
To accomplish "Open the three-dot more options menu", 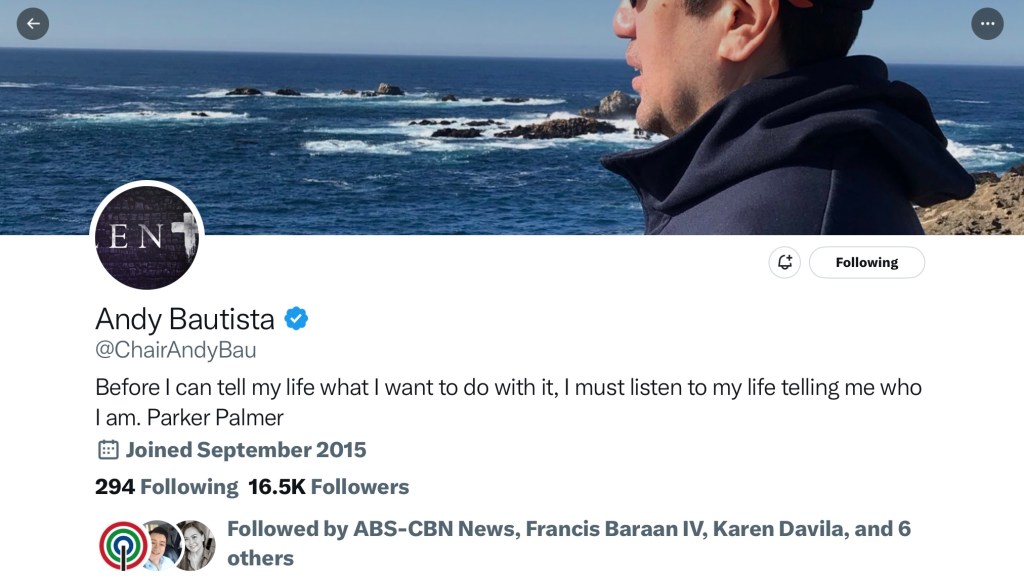I will coord(987,23).
